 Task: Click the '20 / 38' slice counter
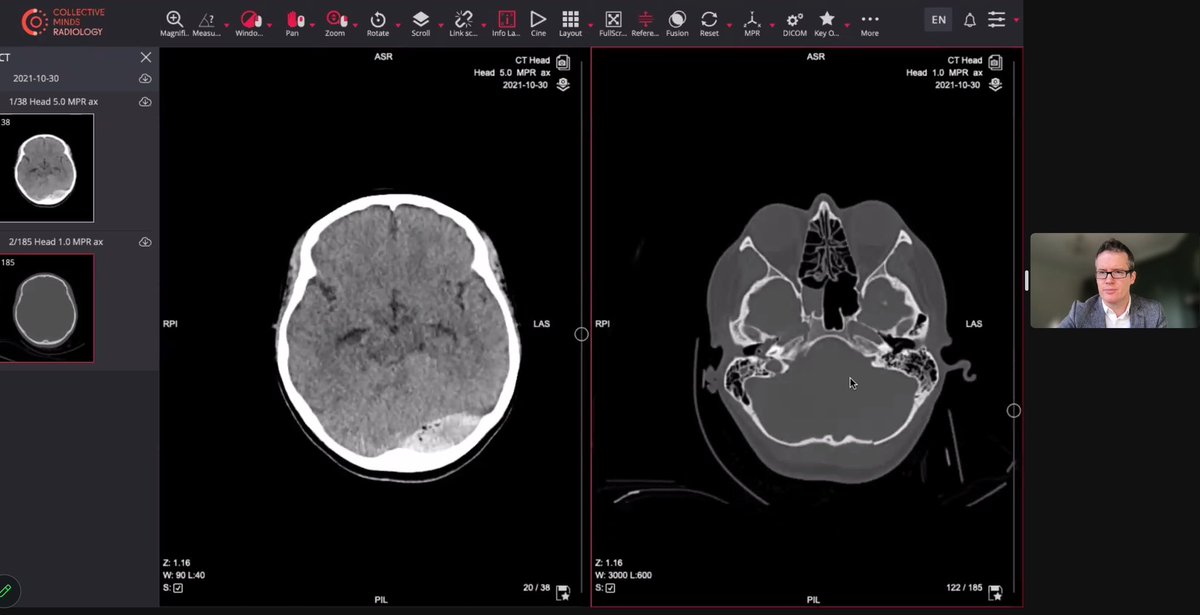[535, 587]
